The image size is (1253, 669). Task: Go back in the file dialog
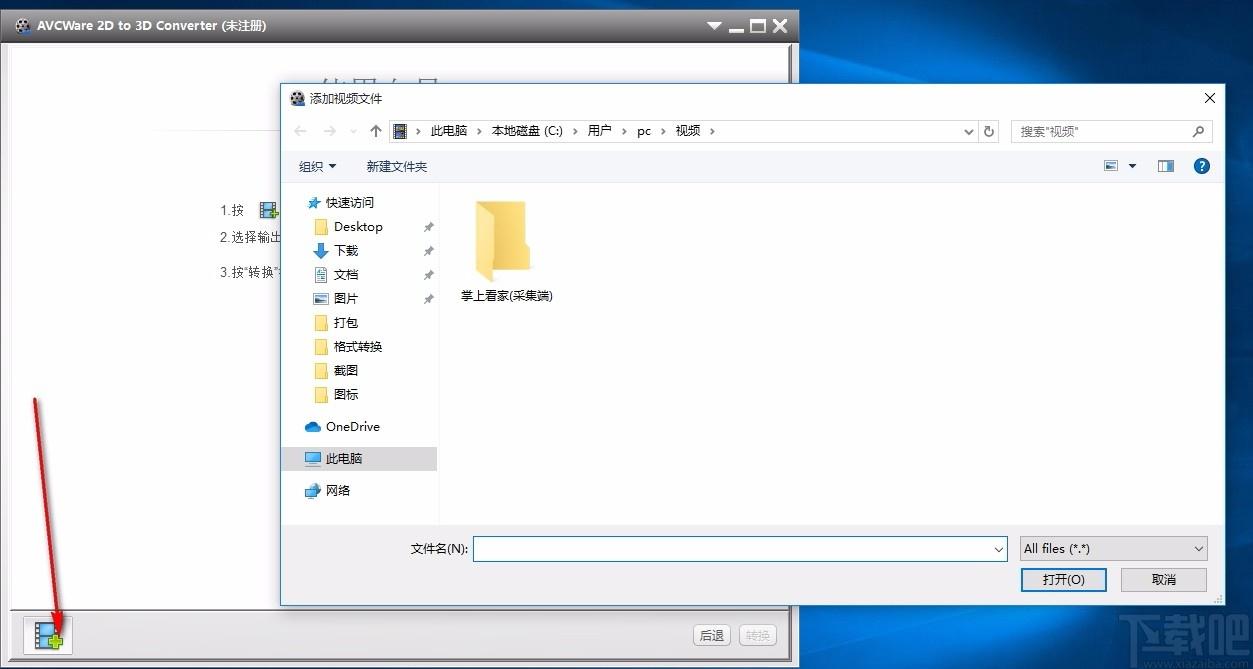coord(300,131)
